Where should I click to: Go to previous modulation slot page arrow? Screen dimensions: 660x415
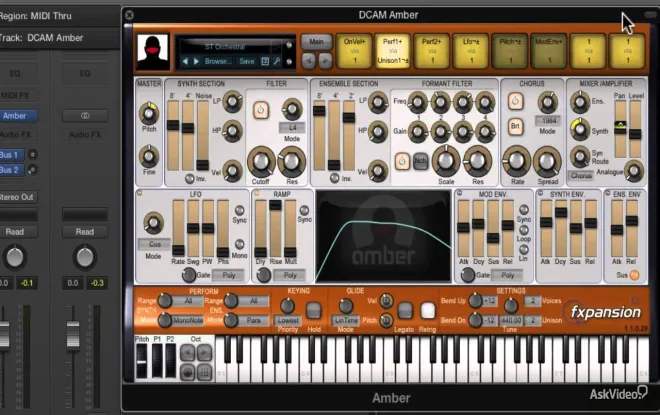[x=309, y=61]
